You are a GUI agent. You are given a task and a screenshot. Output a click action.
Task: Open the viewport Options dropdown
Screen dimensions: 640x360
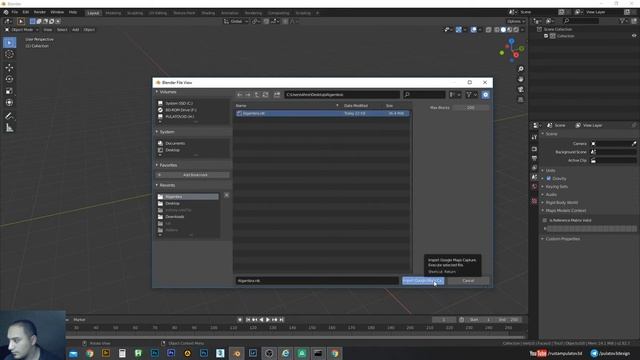click(516, 21)
